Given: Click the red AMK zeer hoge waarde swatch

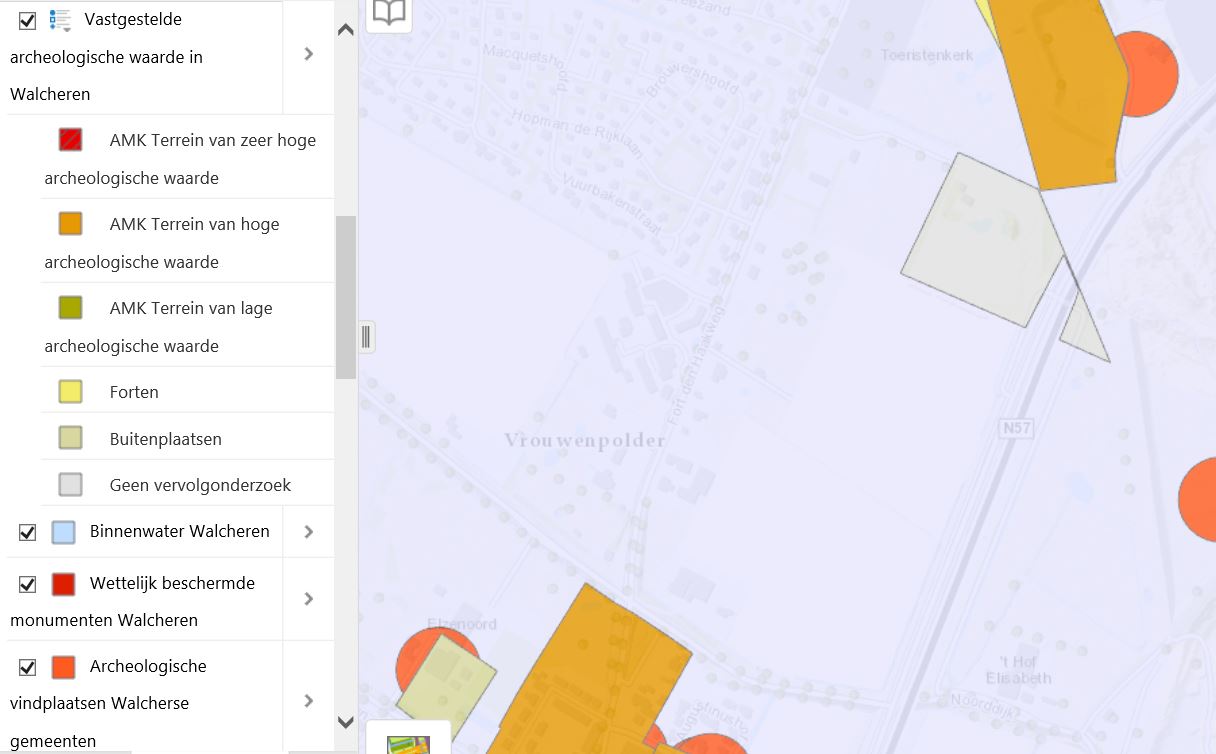Looking at the screenshot, I should [x=70, y=140].
